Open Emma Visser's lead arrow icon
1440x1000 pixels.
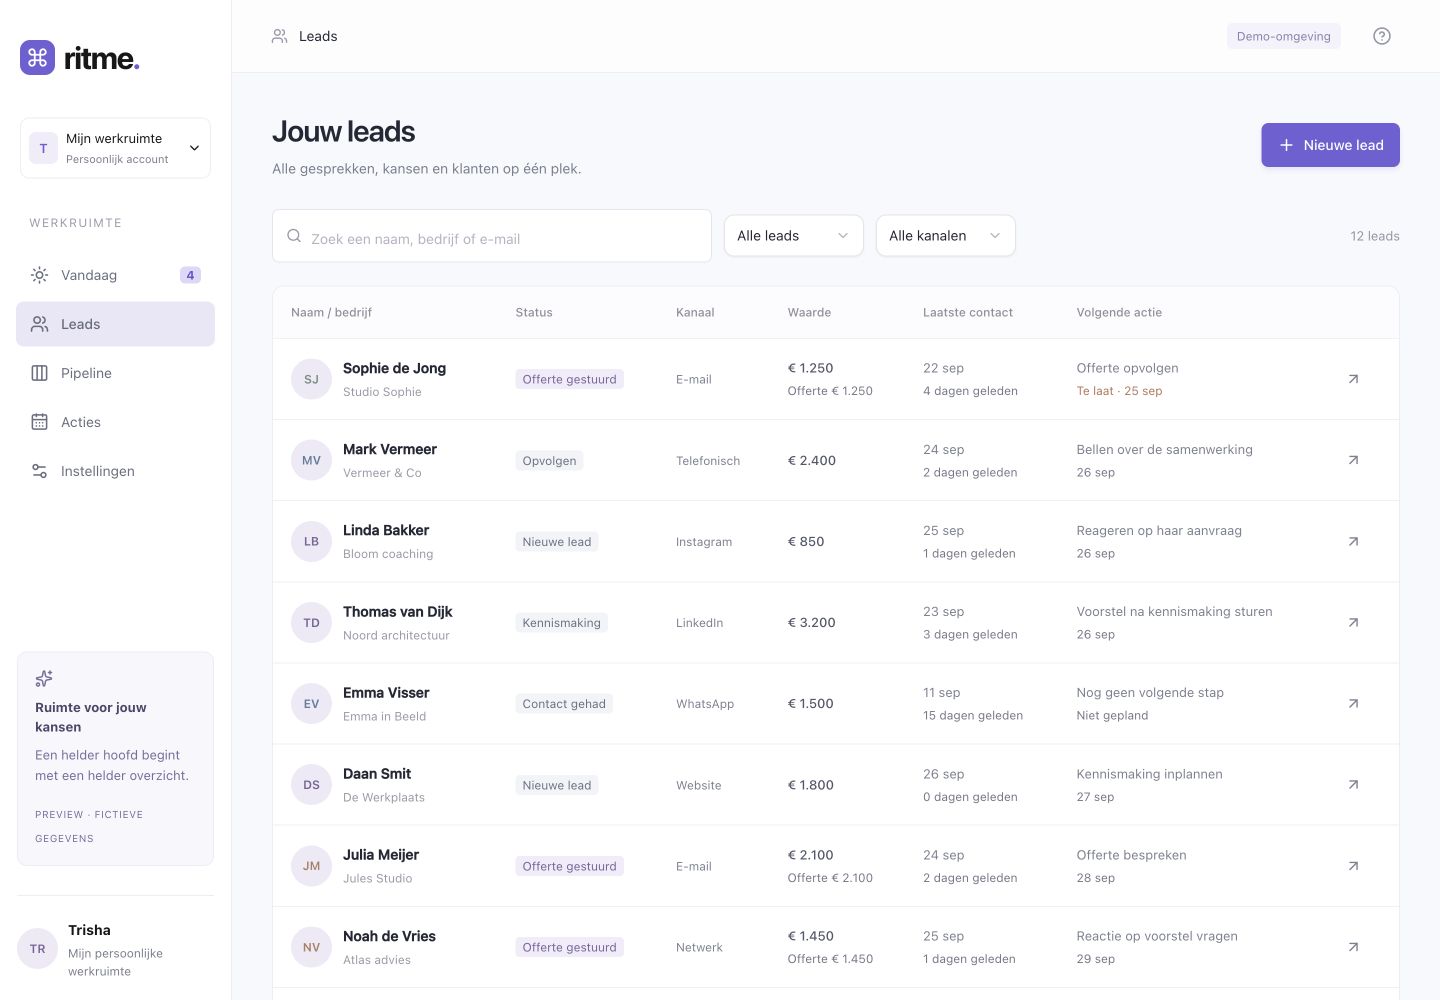pyautogui.click(x=1353, y=704)
